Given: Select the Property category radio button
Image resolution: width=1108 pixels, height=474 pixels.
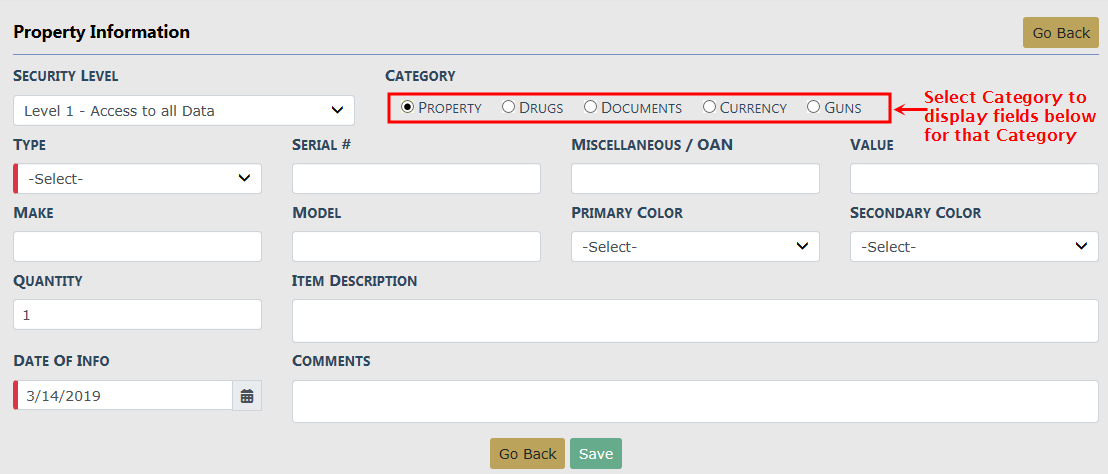Looking at the screenshot, I should pyautogui.click(x=407, y=107).
